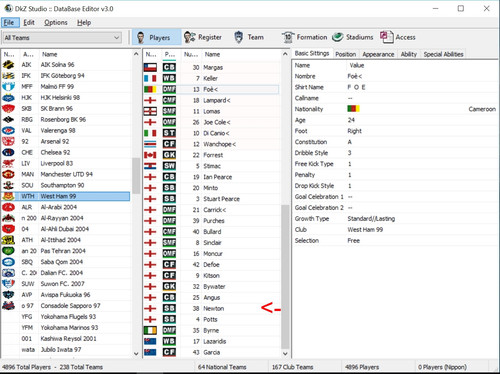Image resolution: width=500 pixels, height=374 pixels.
Task: Click the Shirt Name value F O E
Action: tap(356, 87)
